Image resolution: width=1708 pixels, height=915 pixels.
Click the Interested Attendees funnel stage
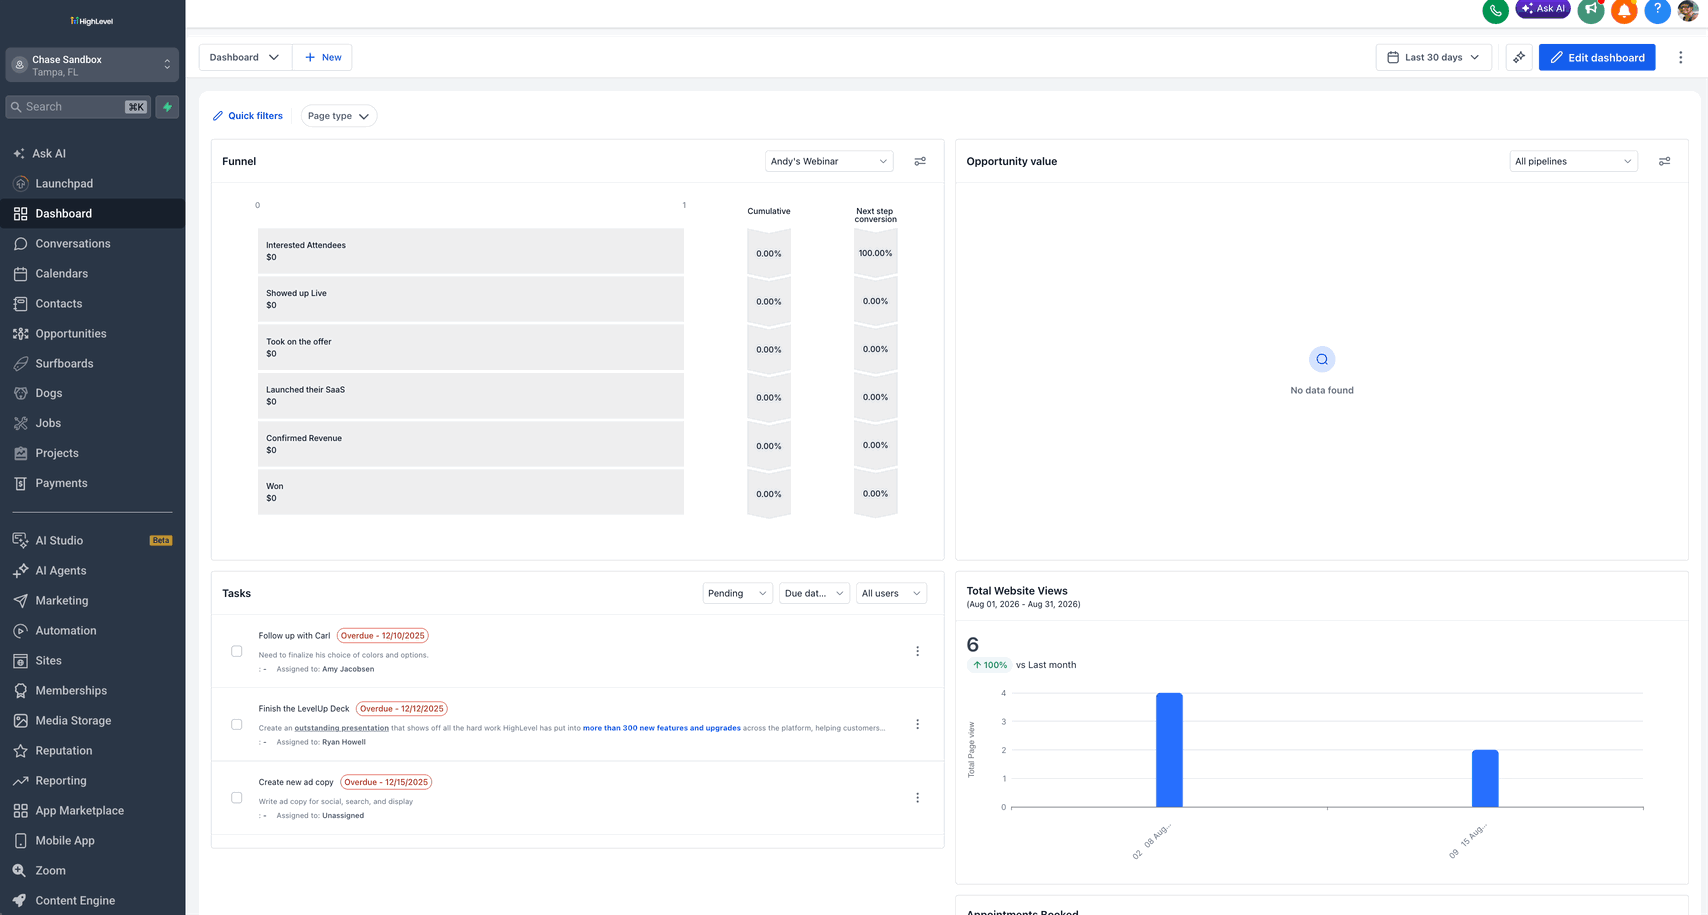tap(471, 251)
